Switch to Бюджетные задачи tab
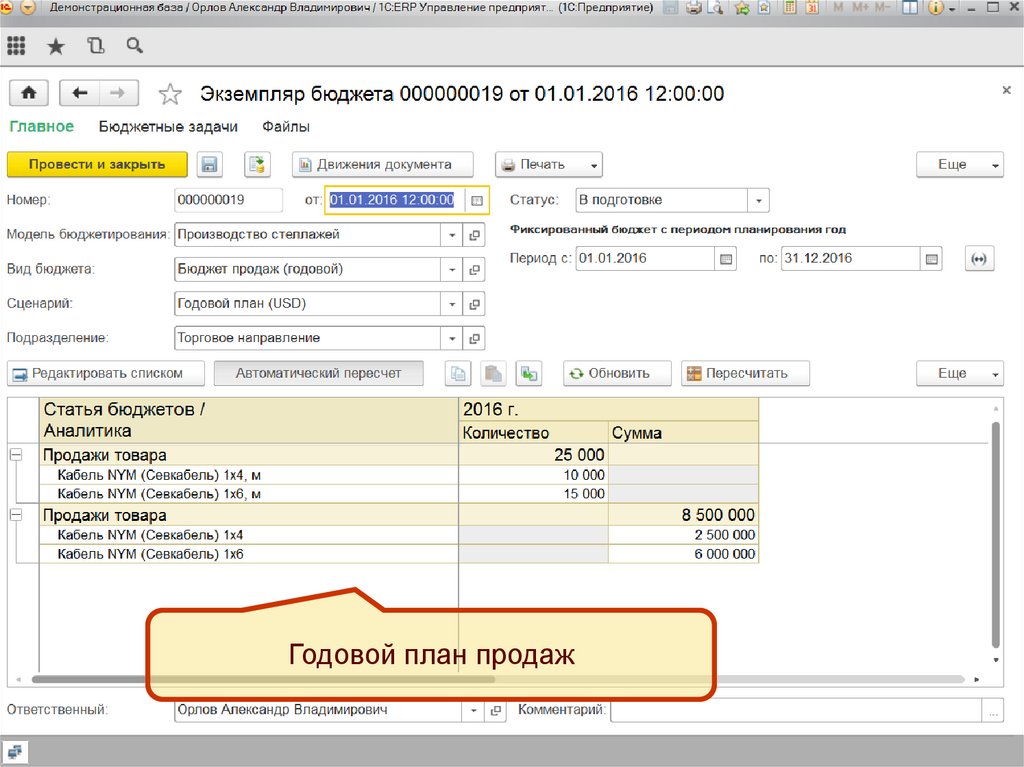The image size is (1024, 767). [x=168, y=127]
